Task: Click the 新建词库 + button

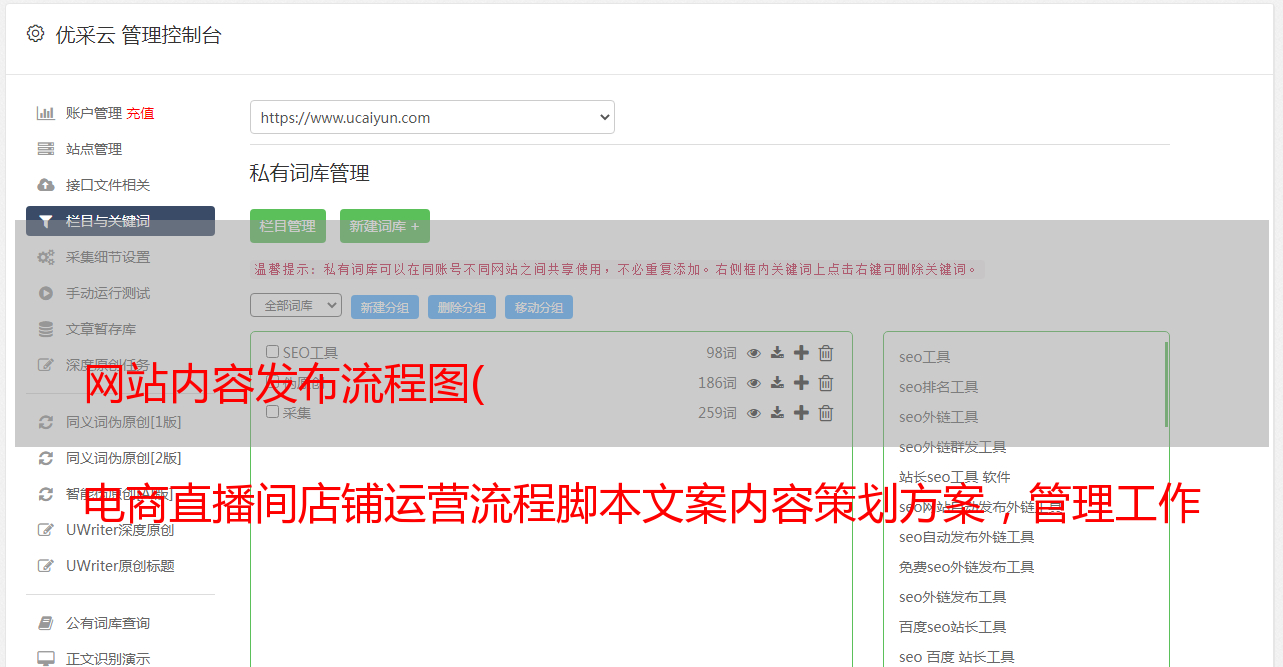Action: pyautogui.click(x=385, y=226)
